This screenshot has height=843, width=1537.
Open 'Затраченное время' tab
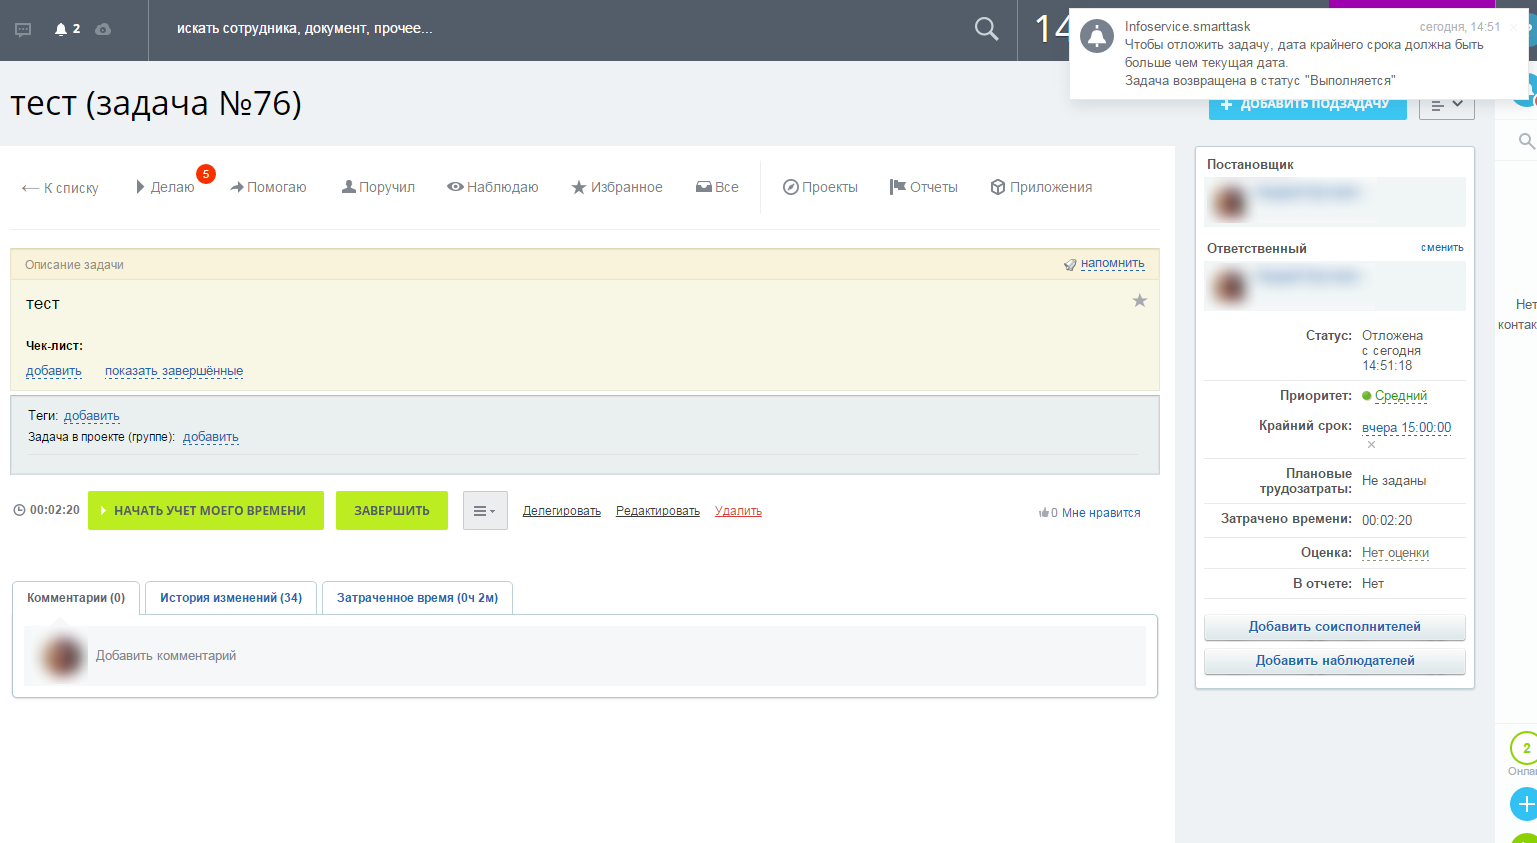[417, 598]
